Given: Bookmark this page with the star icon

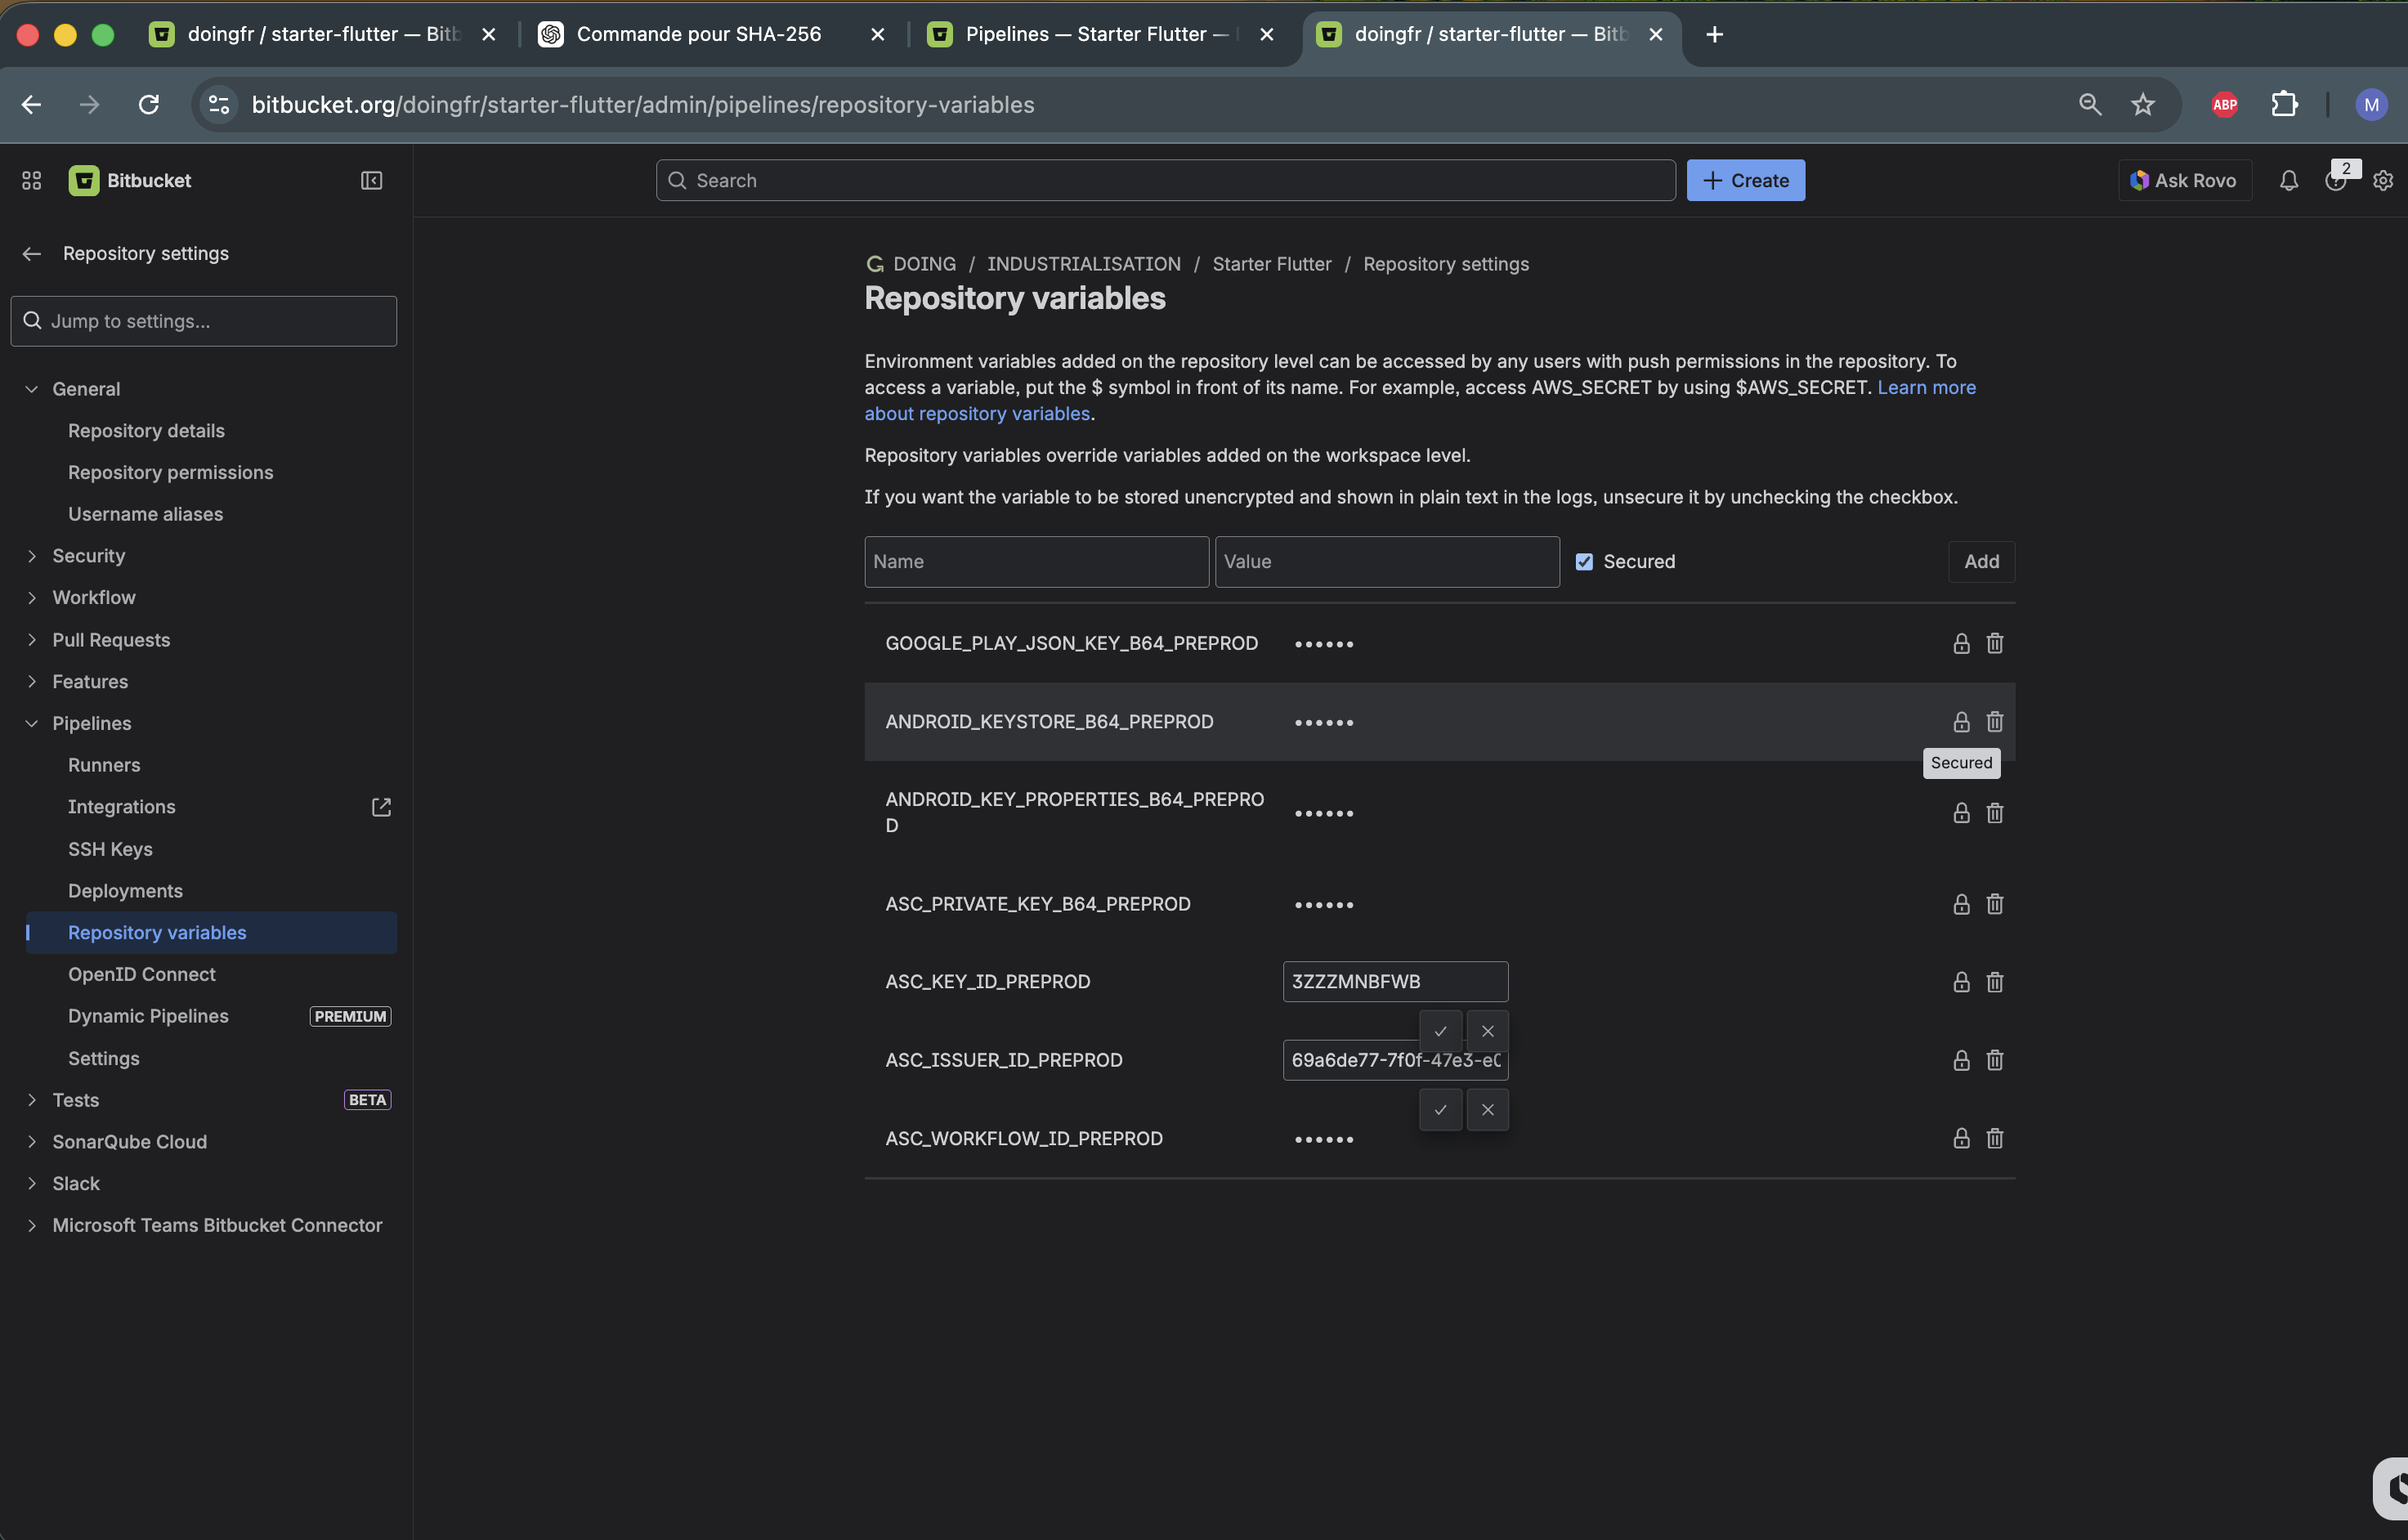Looking at the screenshot, I should pos(2142,104).
